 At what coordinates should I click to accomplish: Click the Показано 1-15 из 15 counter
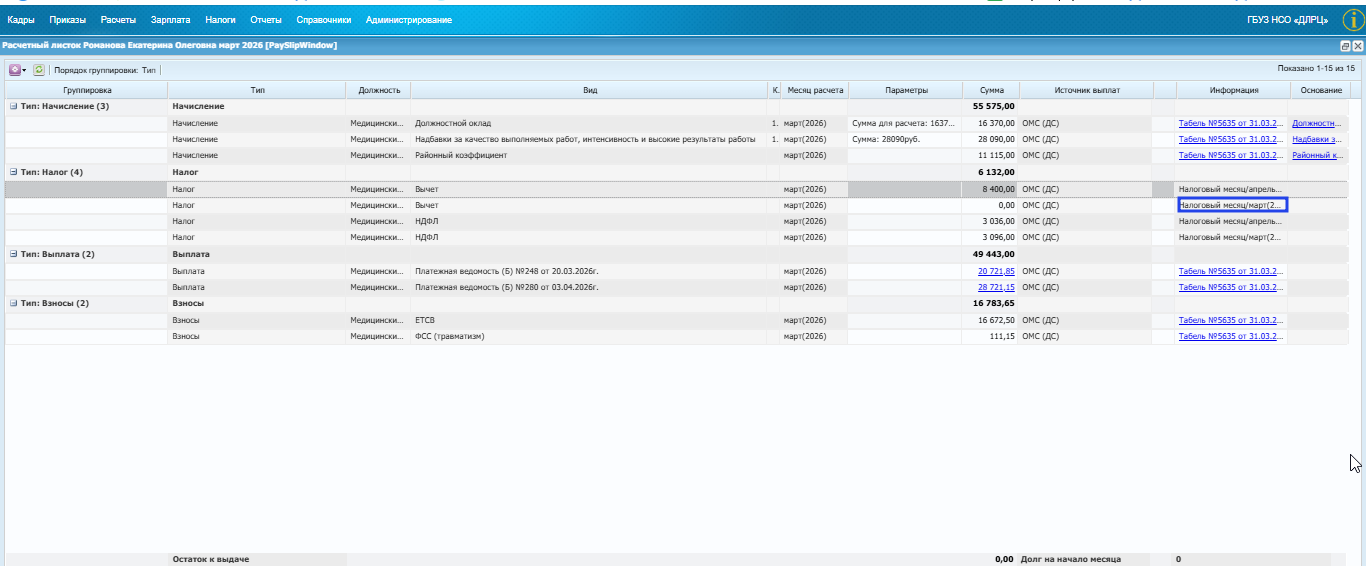click(x=1316, y=69)
